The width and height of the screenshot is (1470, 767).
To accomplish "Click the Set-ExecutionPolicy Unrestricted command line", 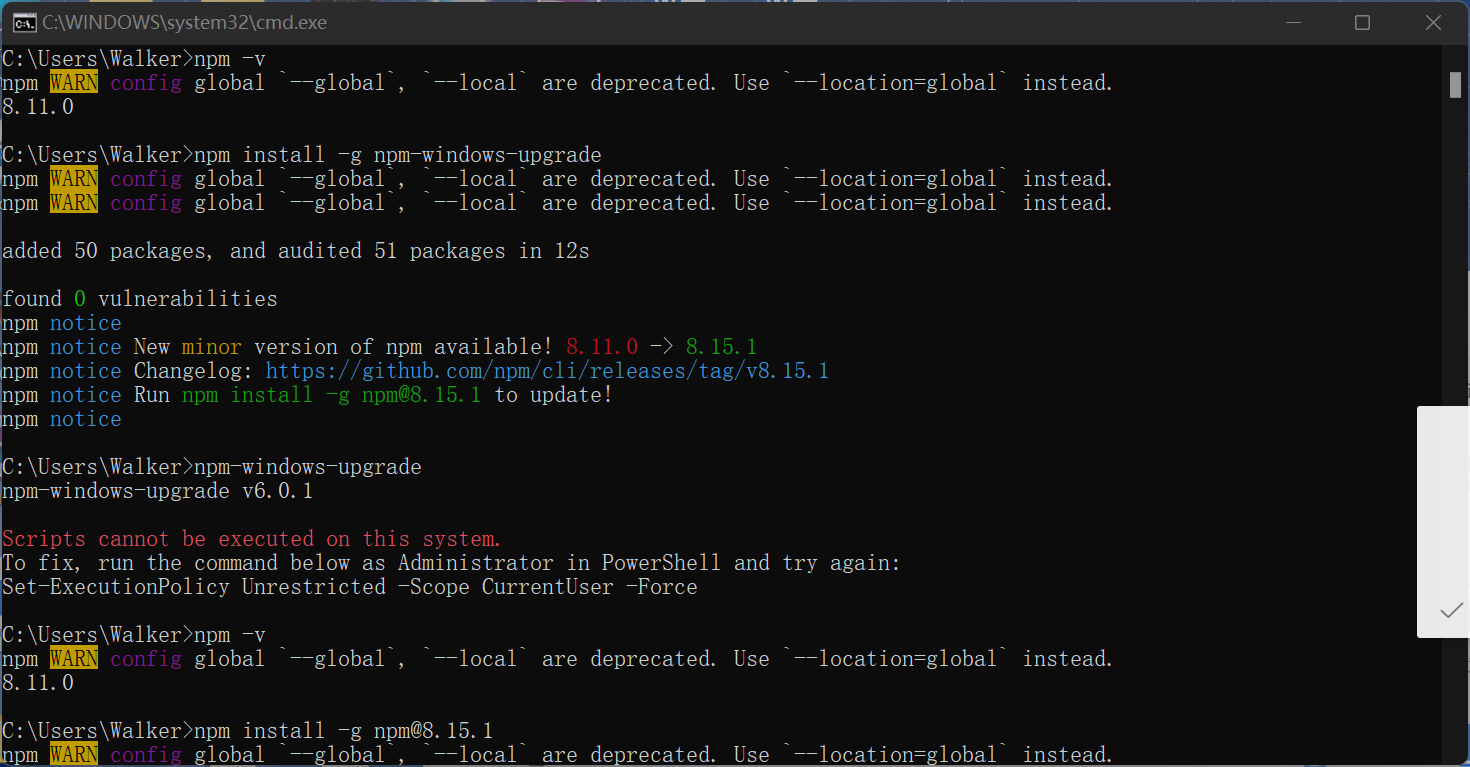I will (349, 587).
